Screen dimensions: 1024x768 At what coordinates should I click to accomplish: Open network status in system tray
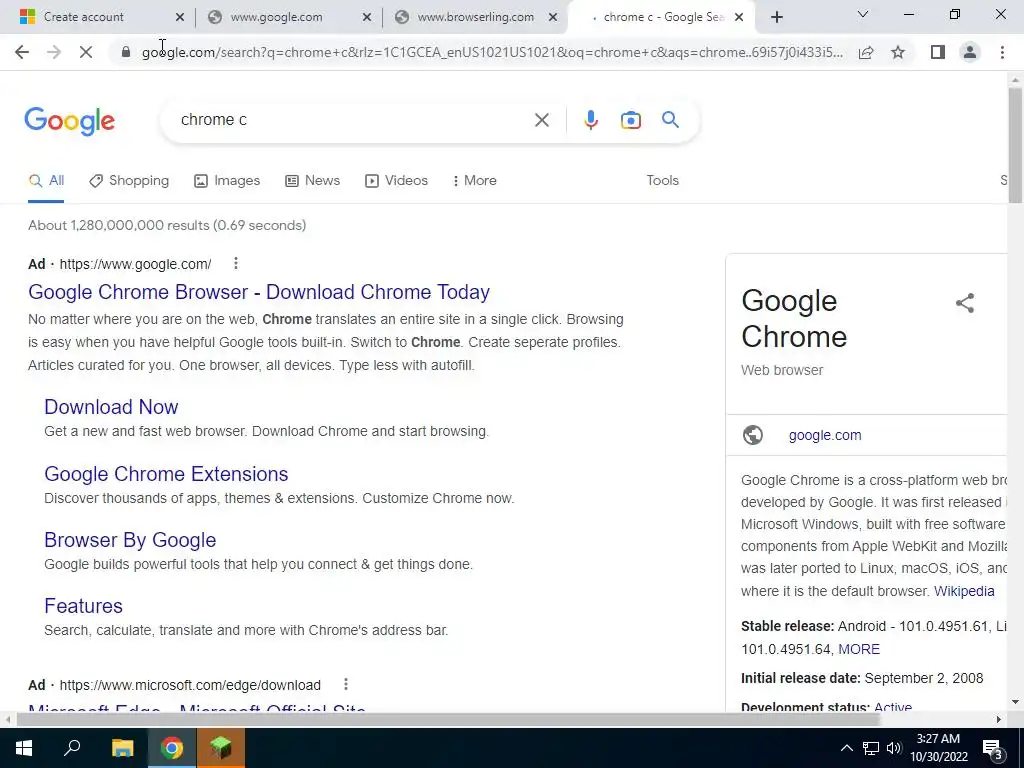point(871,748)
